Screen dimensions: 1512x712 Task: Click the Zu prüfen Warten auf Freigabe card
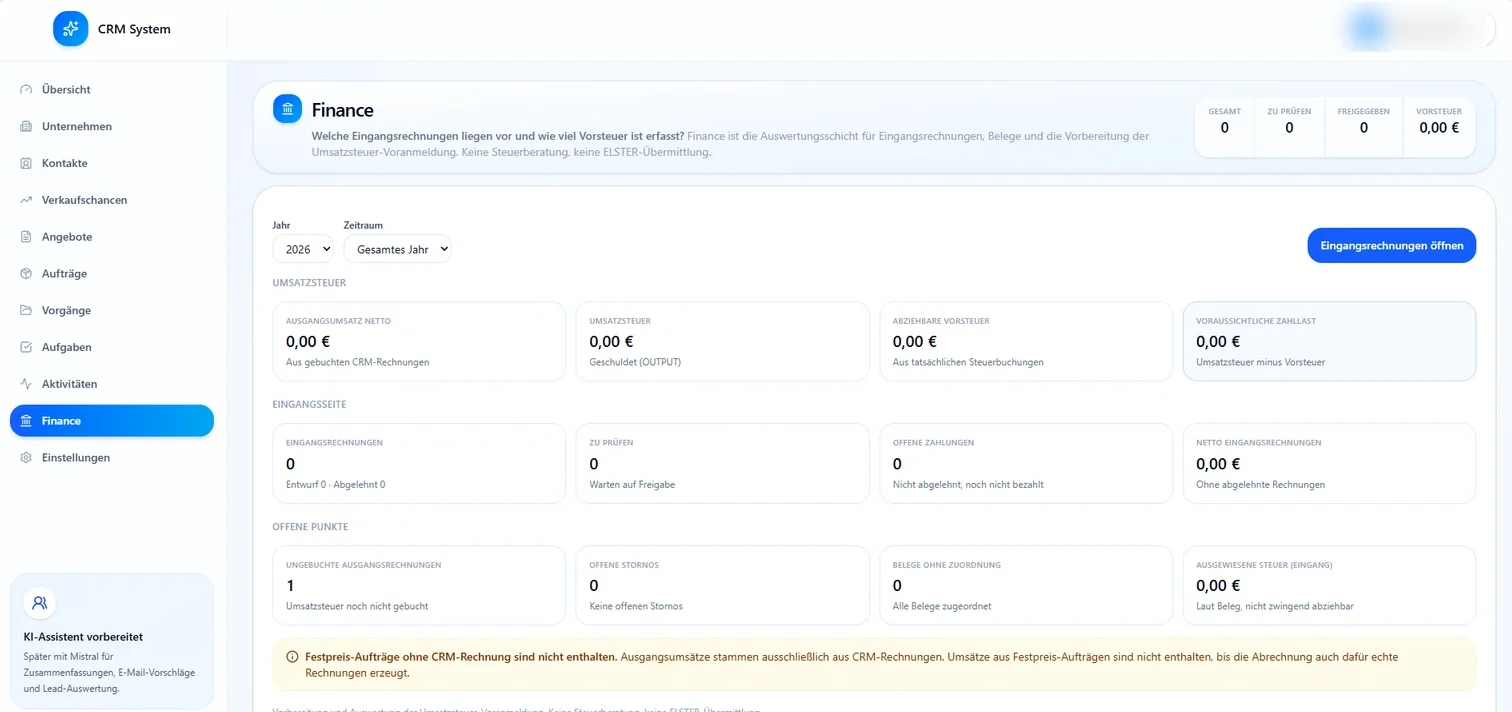(x=722, y=463)
